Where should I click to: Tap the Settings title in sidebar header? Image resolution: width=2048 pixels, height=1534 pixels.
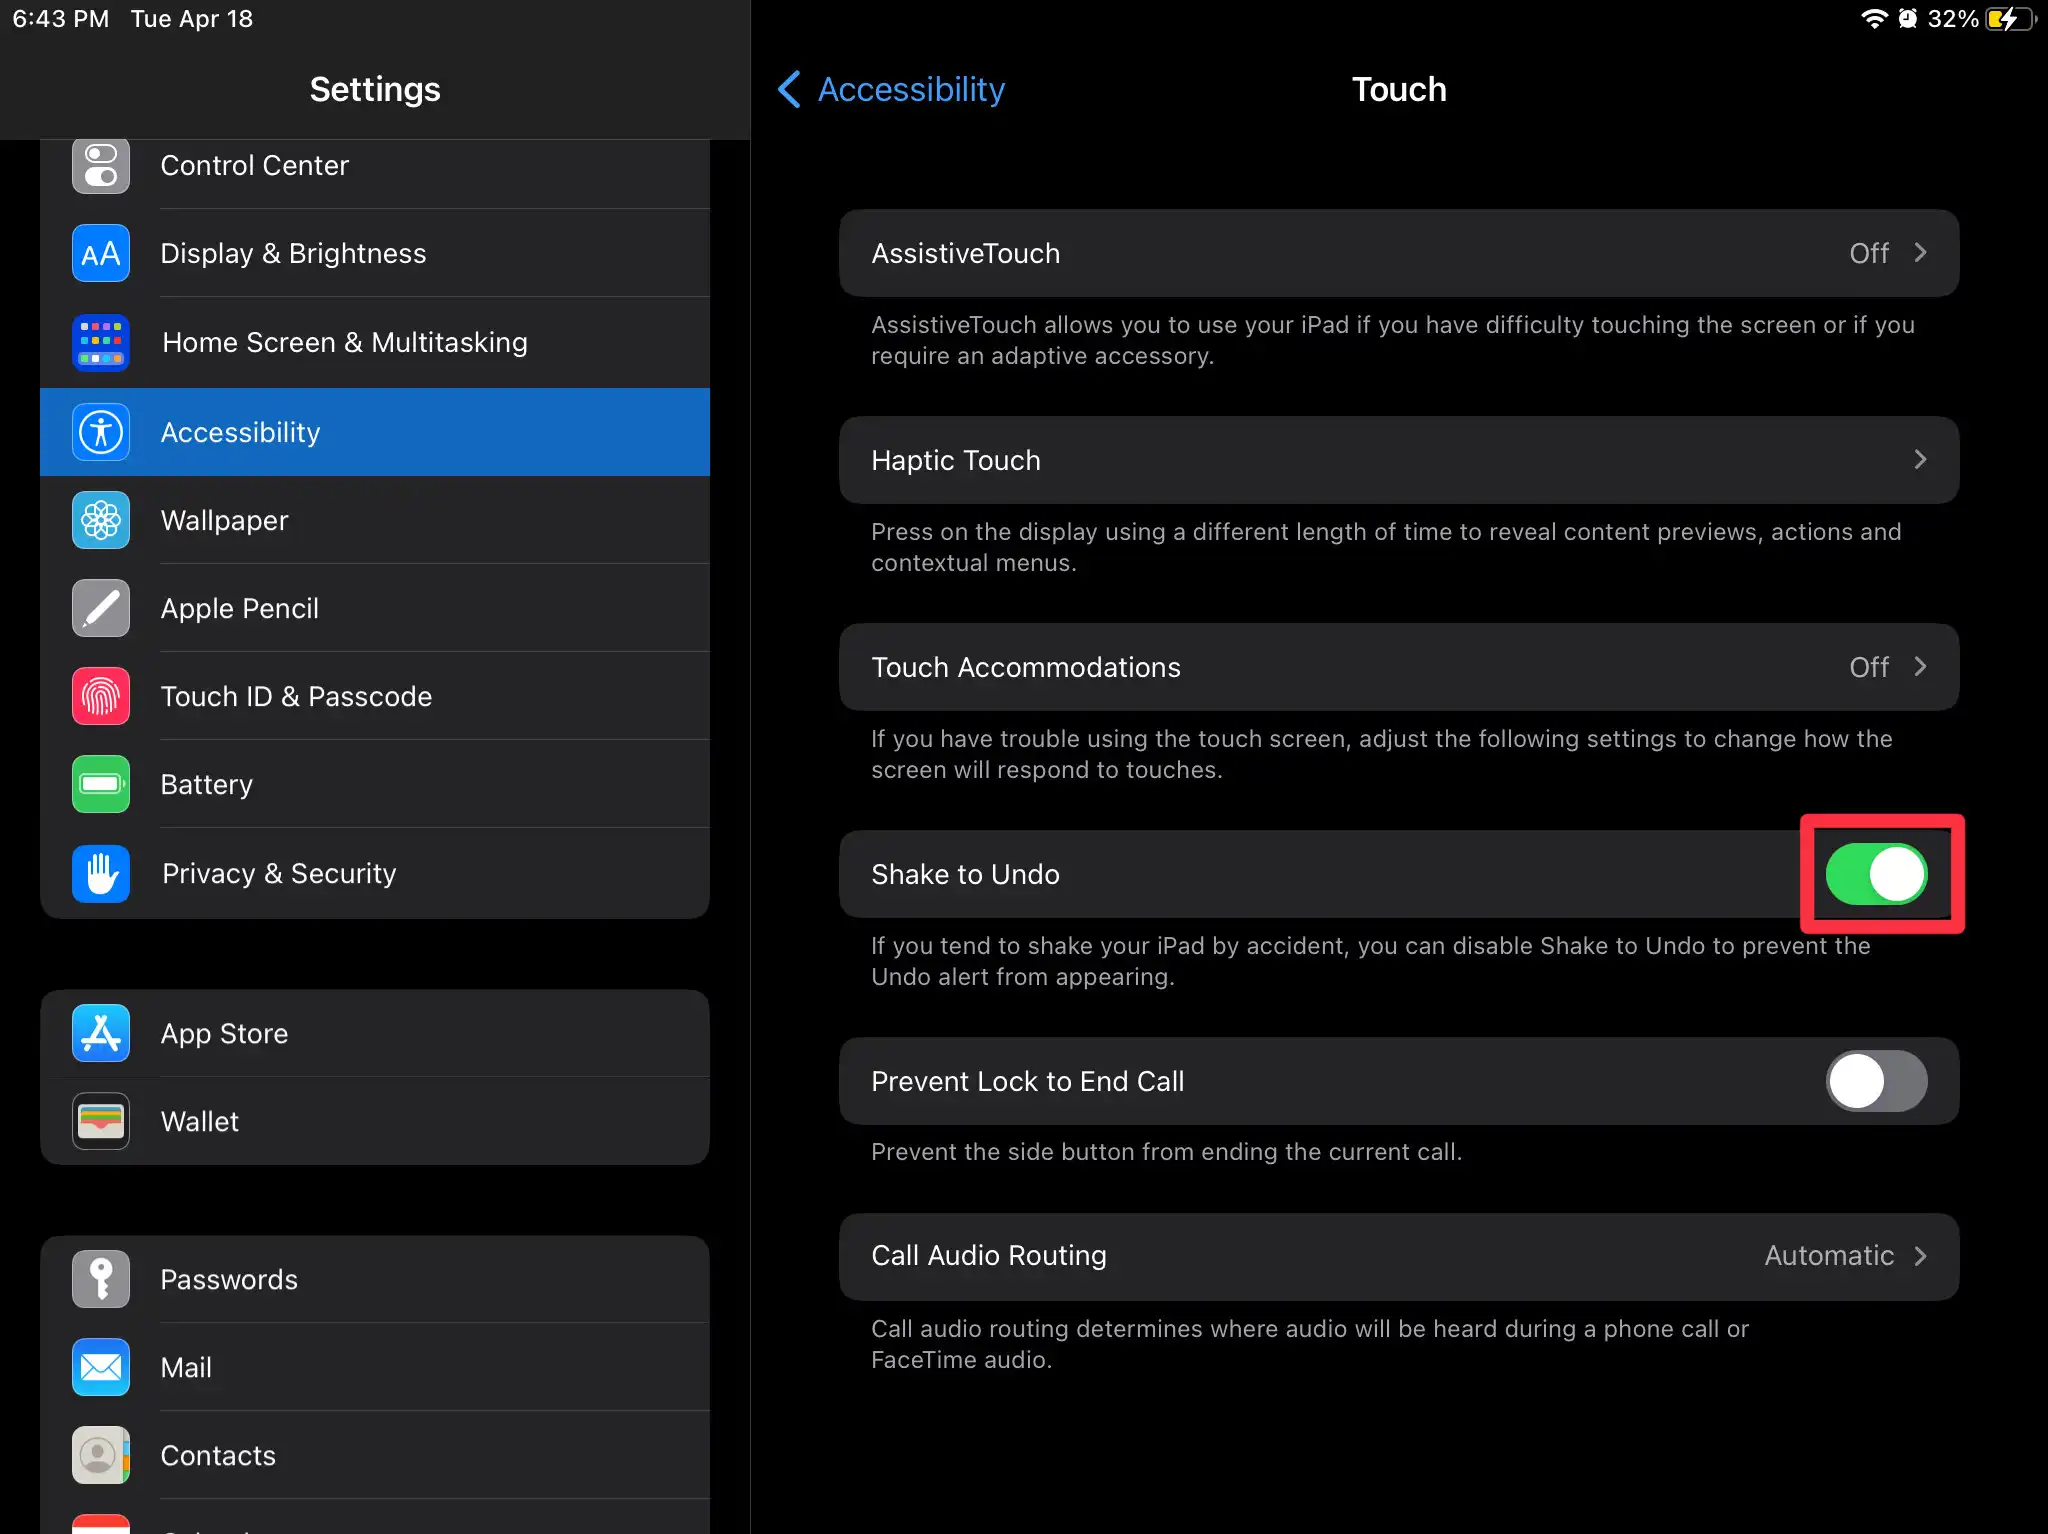375,89
